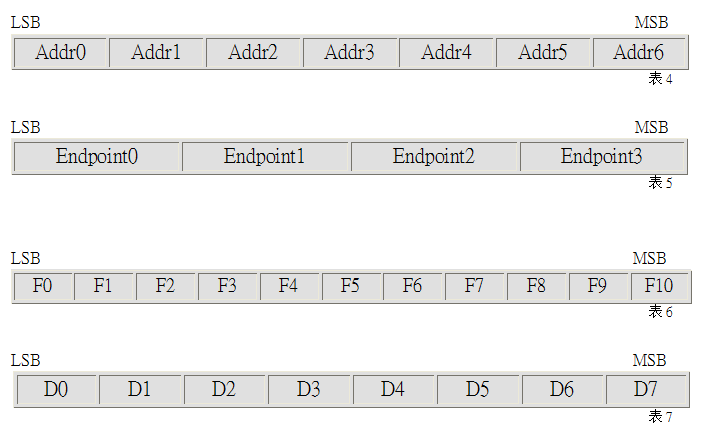
Task: Select the D7 cell
Action: [x=647, y=389]
